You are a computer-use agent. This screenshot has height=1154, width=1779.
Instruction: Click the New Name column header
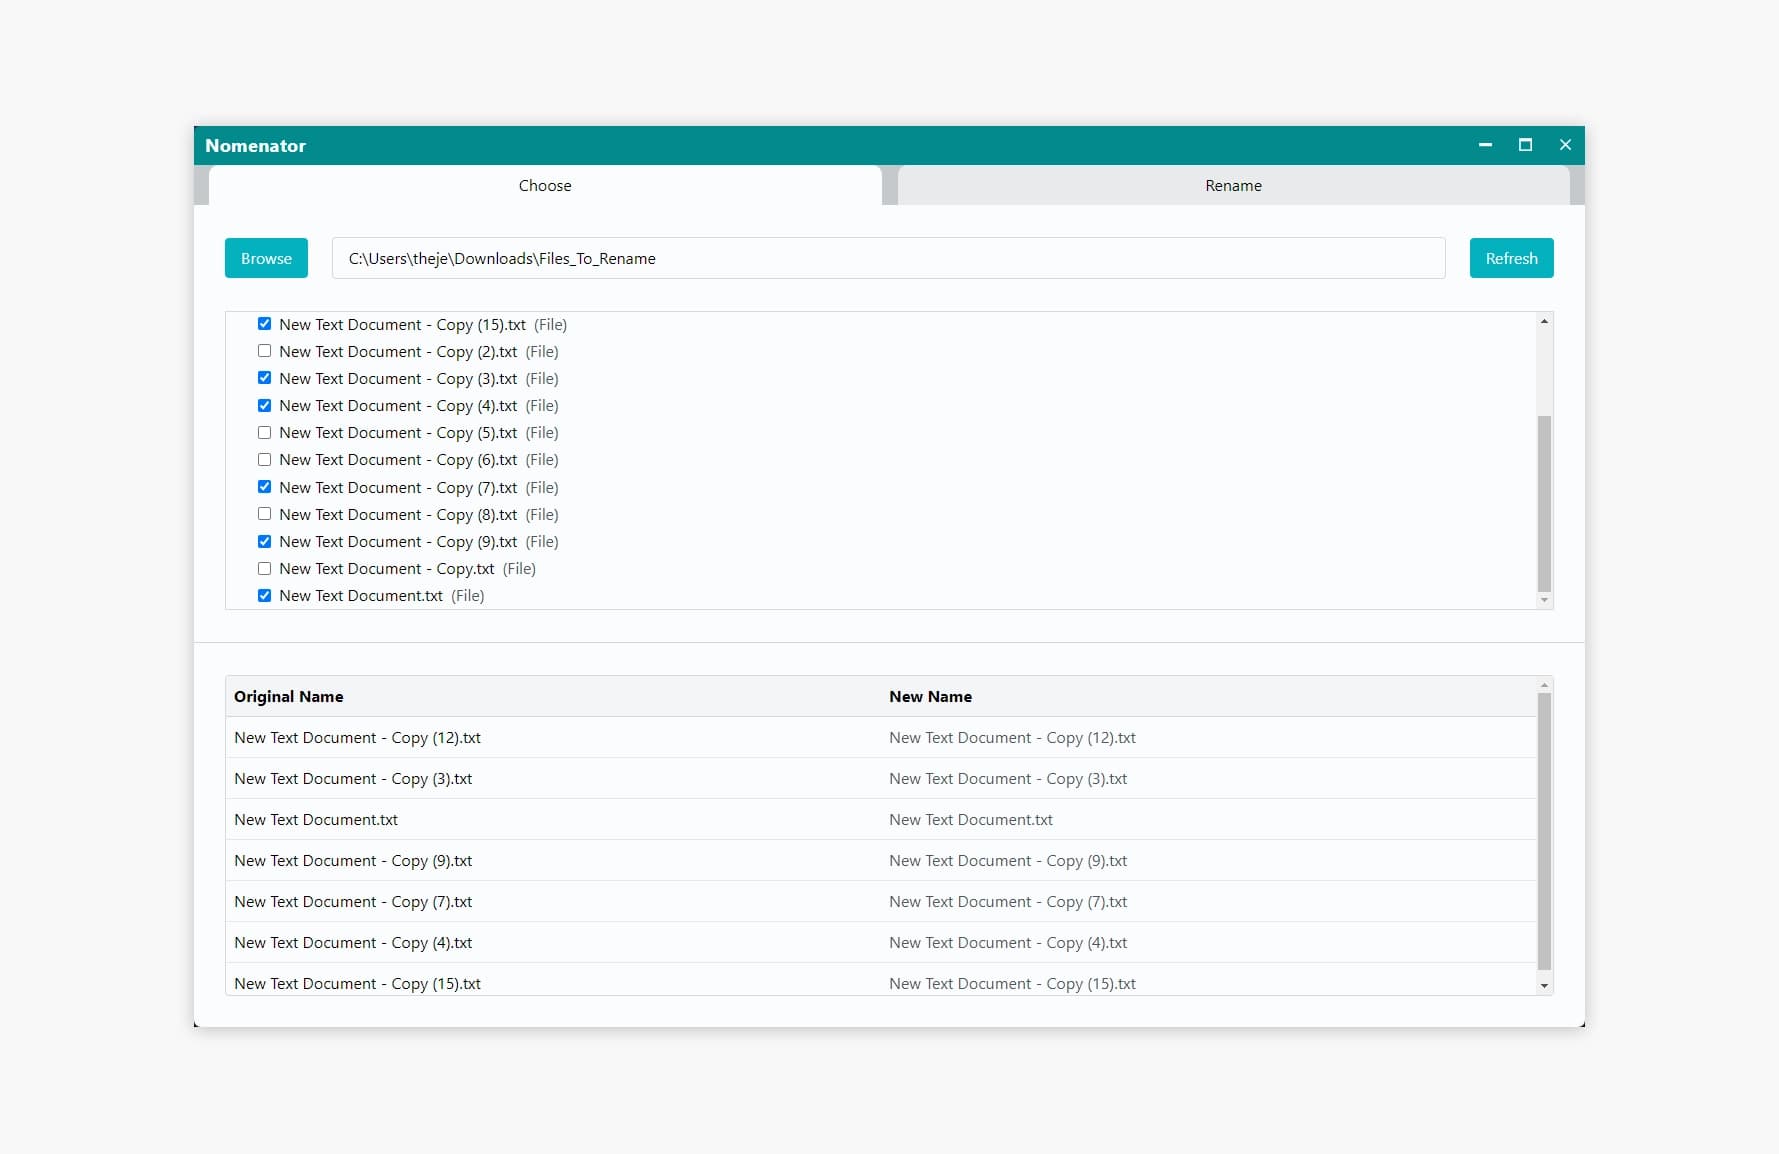click(1208, 696)
